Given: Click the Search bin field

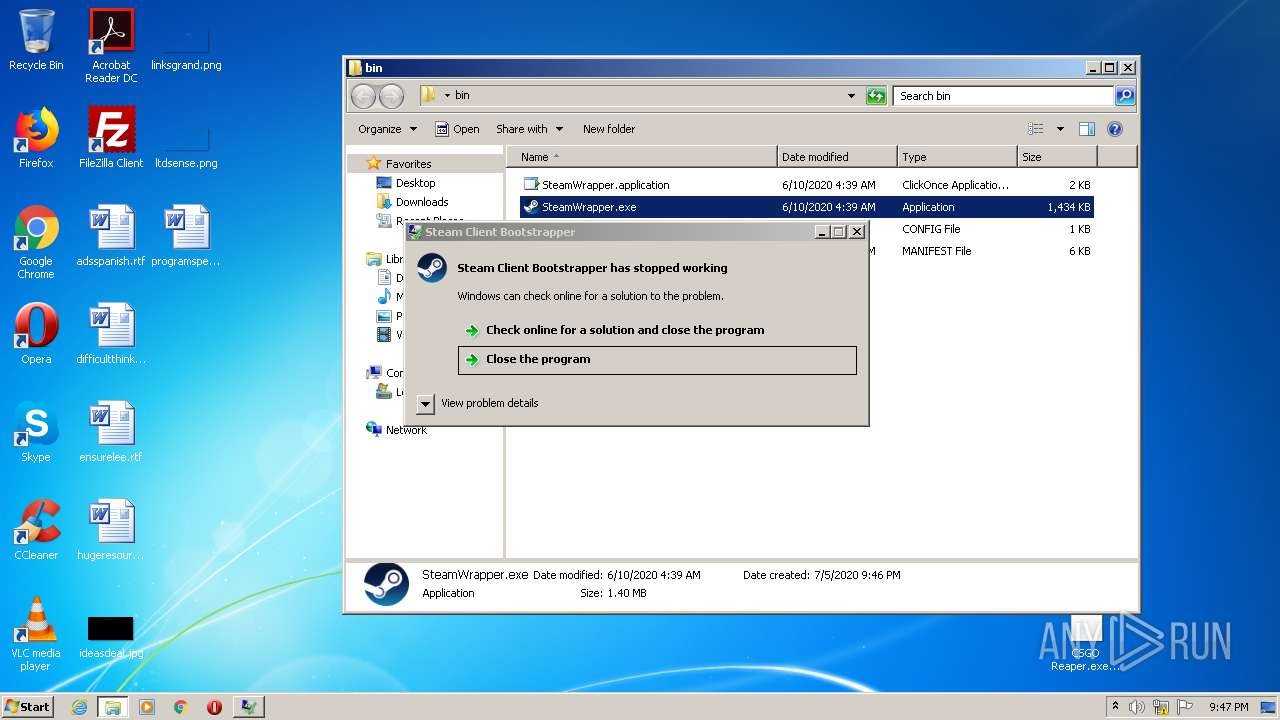Looking at the screenshot, I should tap(1003, 96).
